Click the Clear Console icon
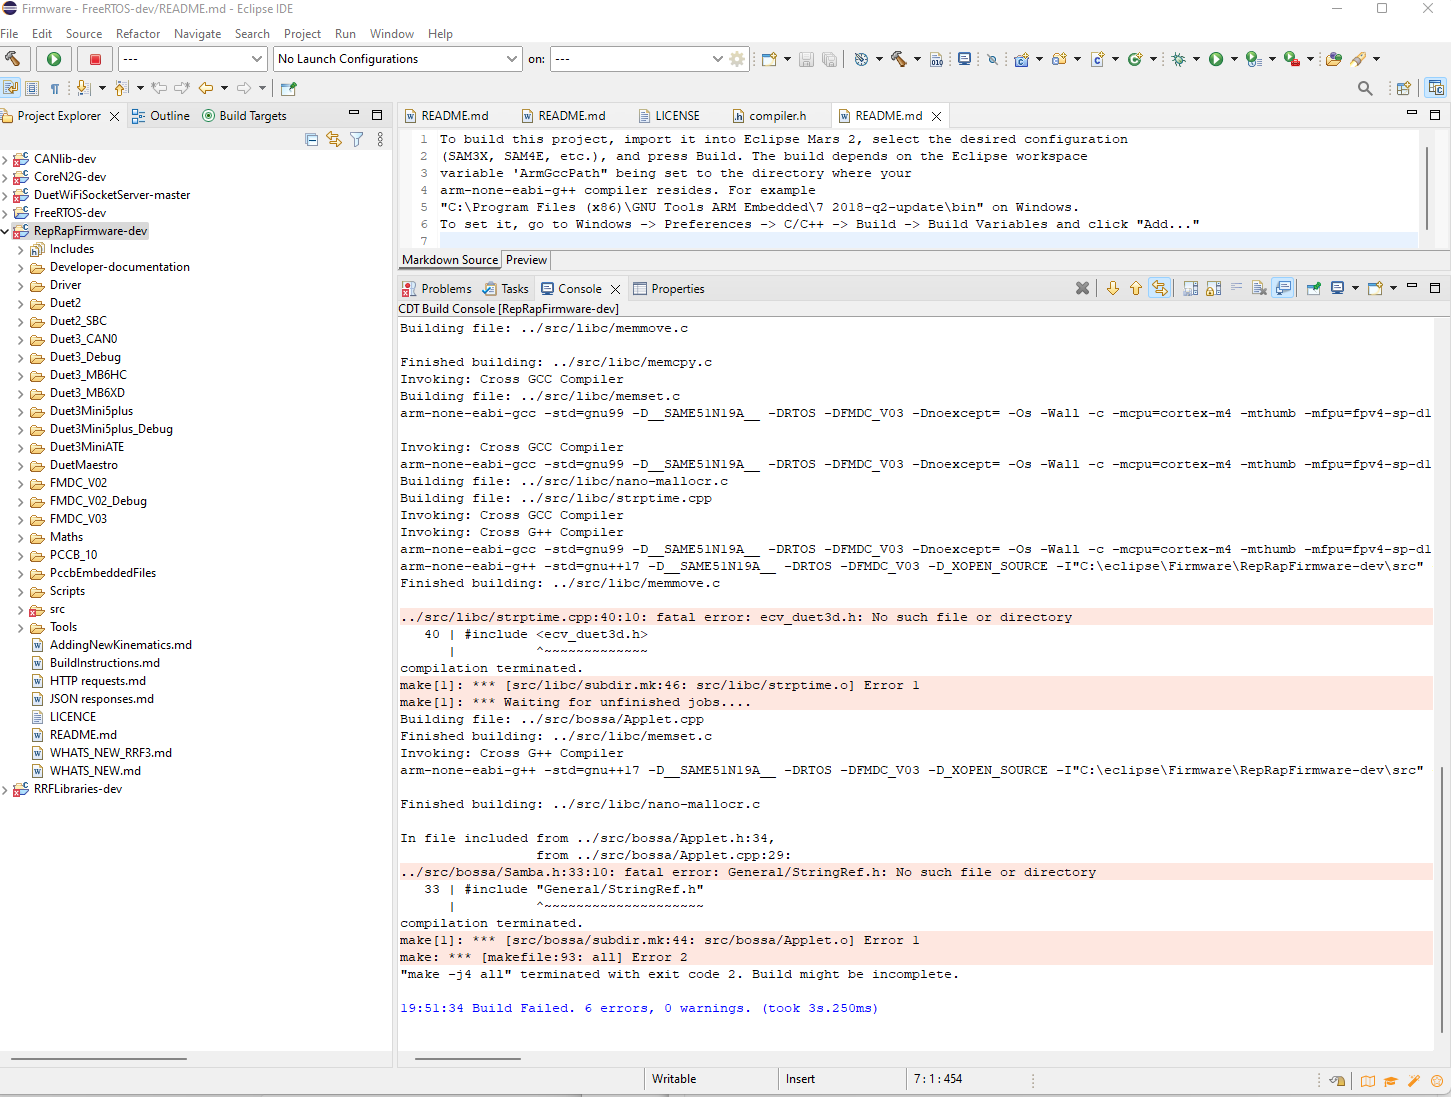Screen dimensions: 1451x1097 click(x=1259, y=288)
